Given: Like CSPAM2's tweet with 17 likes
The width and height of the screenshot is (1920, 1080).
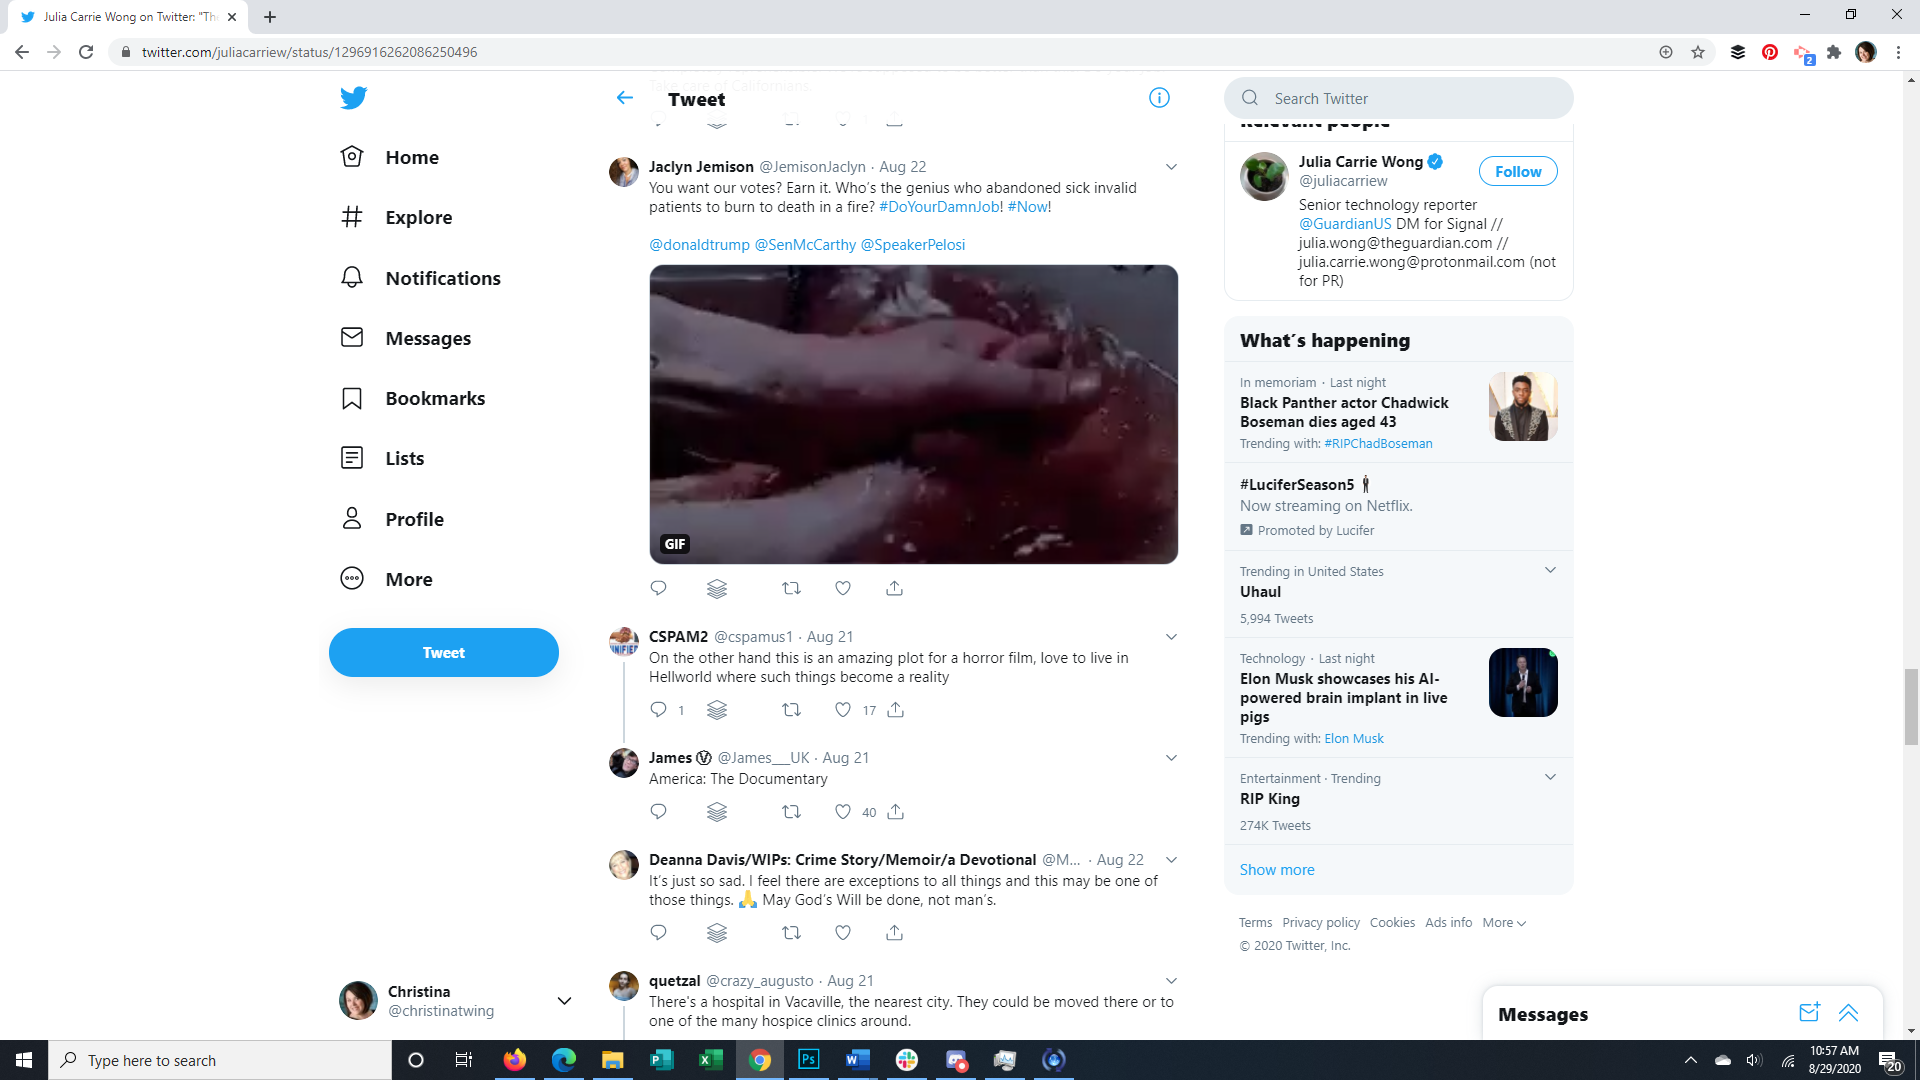Looking at the screenshot, I should pyautogui.click(x=843, y=710).
